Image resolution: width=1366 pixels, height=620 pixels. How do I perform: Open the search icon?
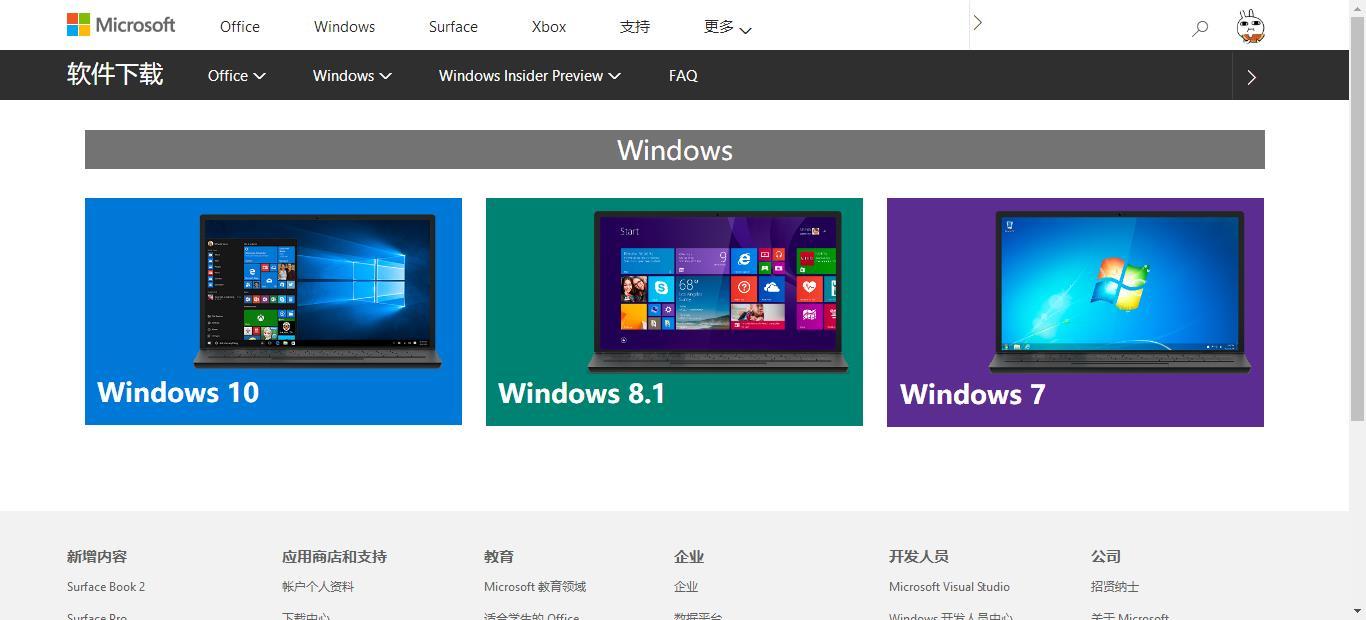[1199, 27]
